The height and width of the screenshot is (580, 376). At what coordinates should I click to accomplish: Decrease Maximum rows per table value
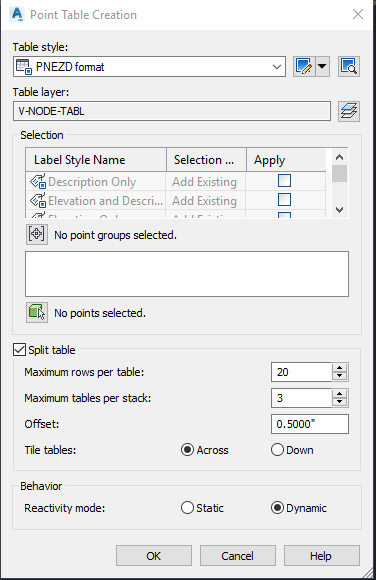339,376
